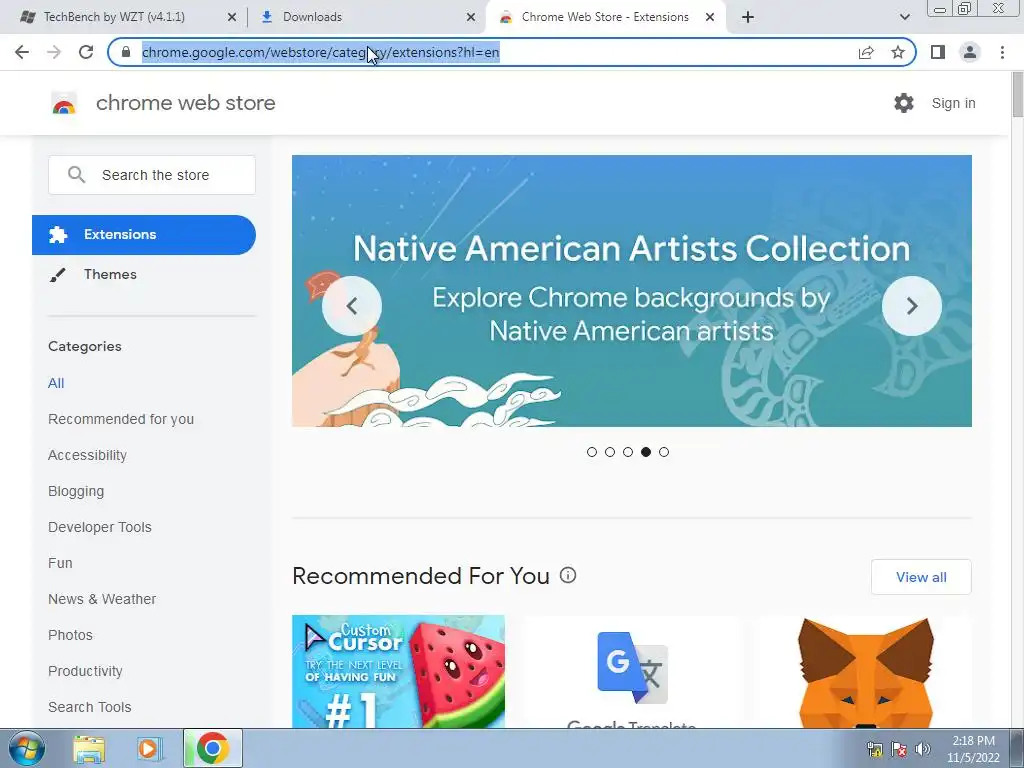Click the browser forward arrow

coord(54,52)
